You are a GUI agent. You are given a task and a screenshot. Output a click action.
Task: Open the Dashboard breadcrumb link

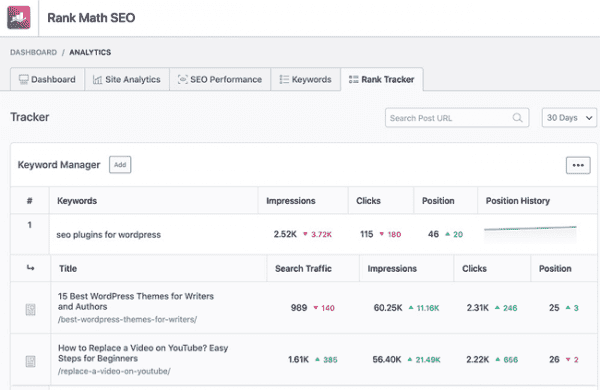[33, 52]
